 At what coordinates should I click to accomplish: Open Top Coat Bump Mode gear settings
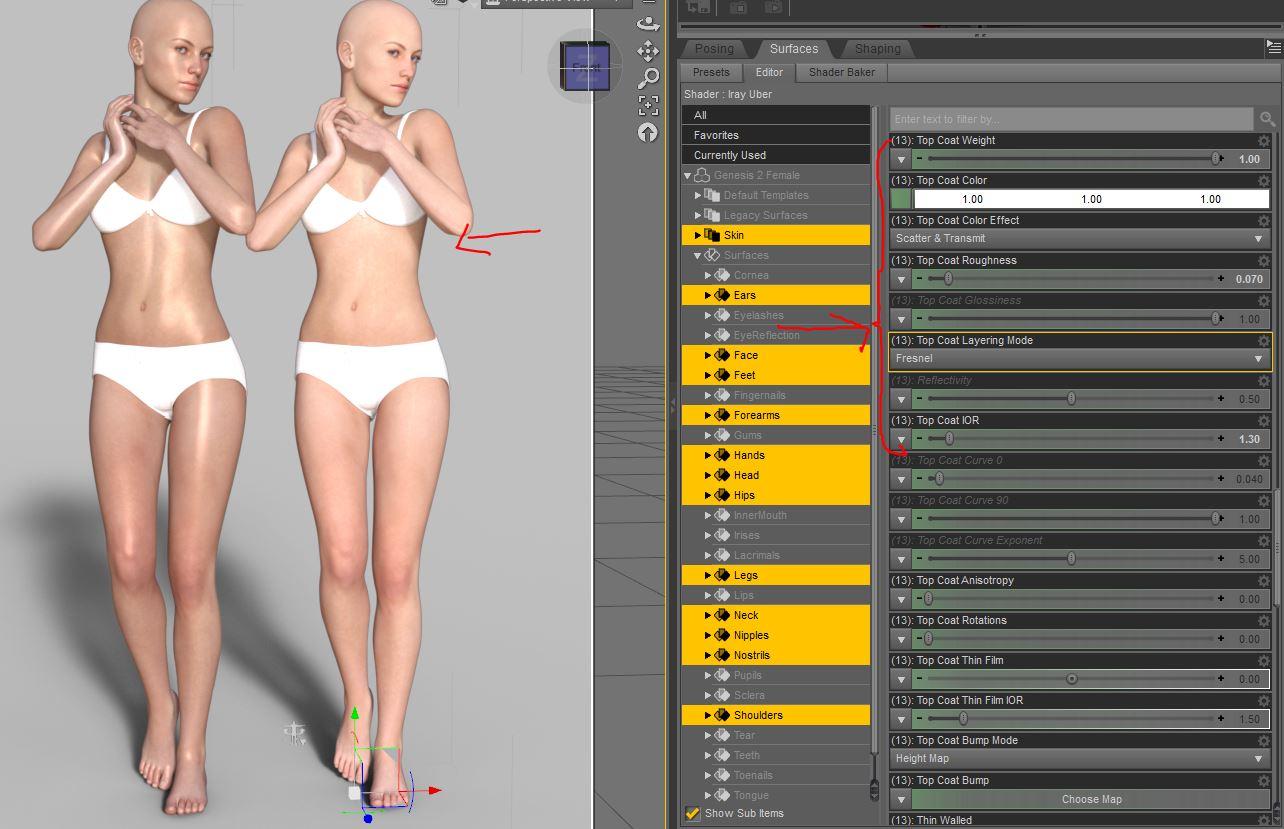tap(1264, 741)
